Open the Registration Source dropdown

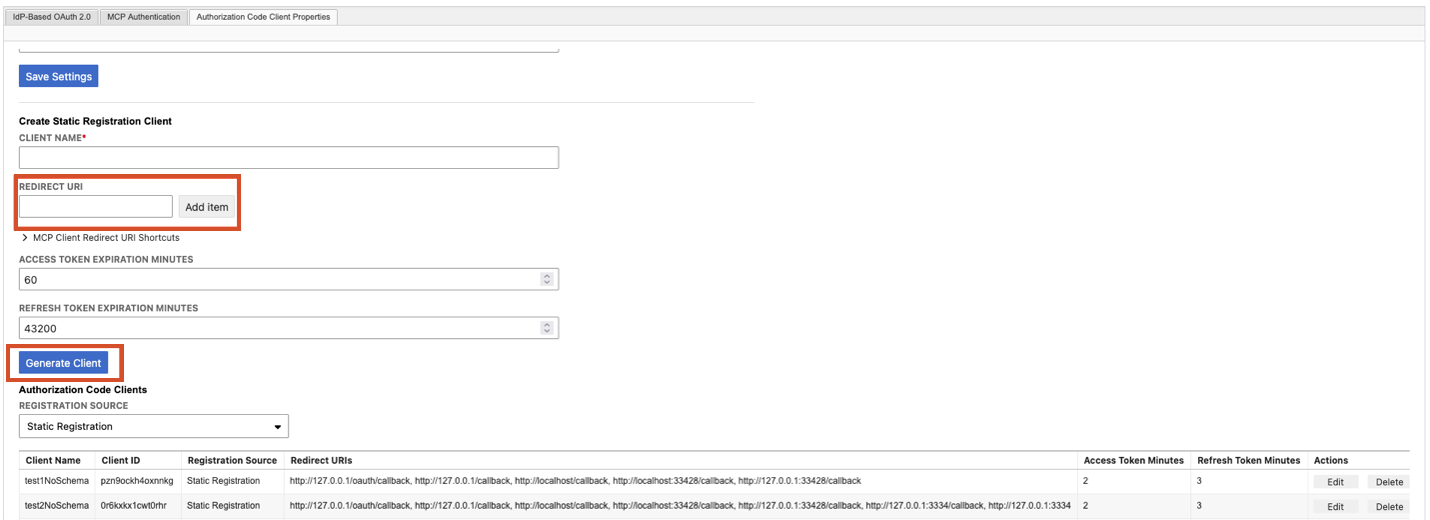(154, 427)
